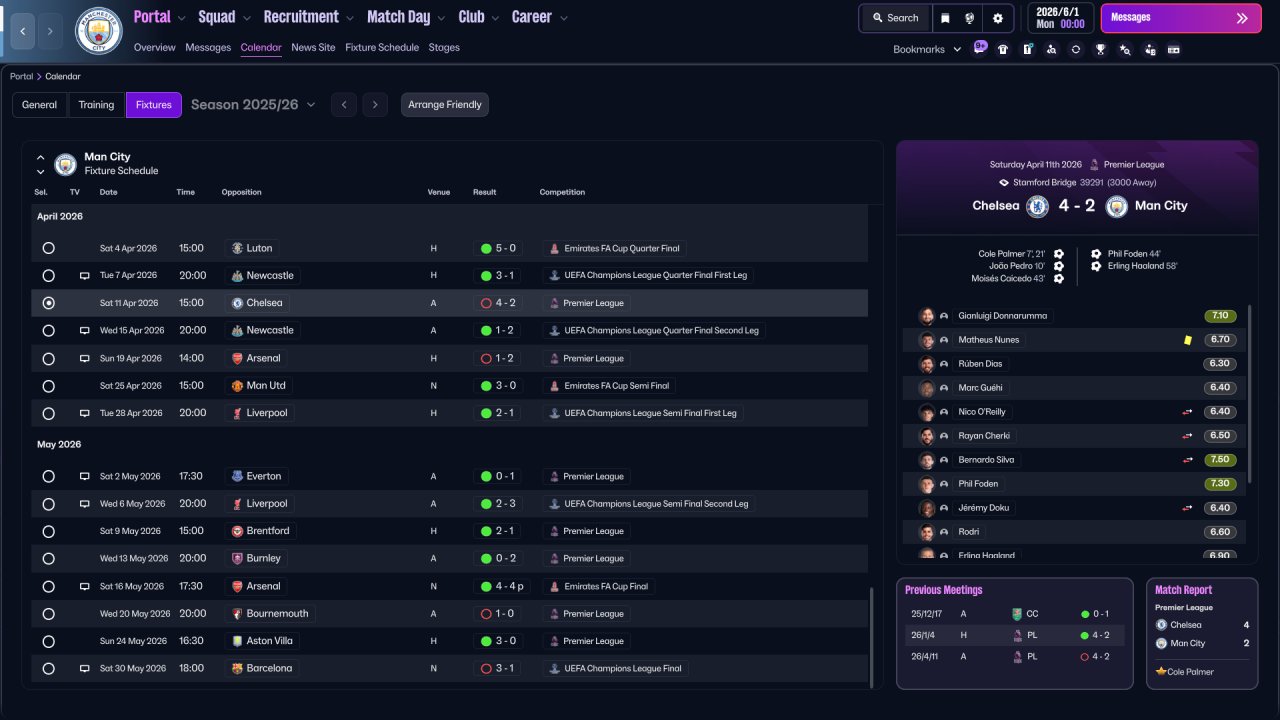Image resolution: width=1280 pixels, height=720 pixels.
Task: Select the radio button for the Barcelona fixture
Action: [x=48, y=668]
